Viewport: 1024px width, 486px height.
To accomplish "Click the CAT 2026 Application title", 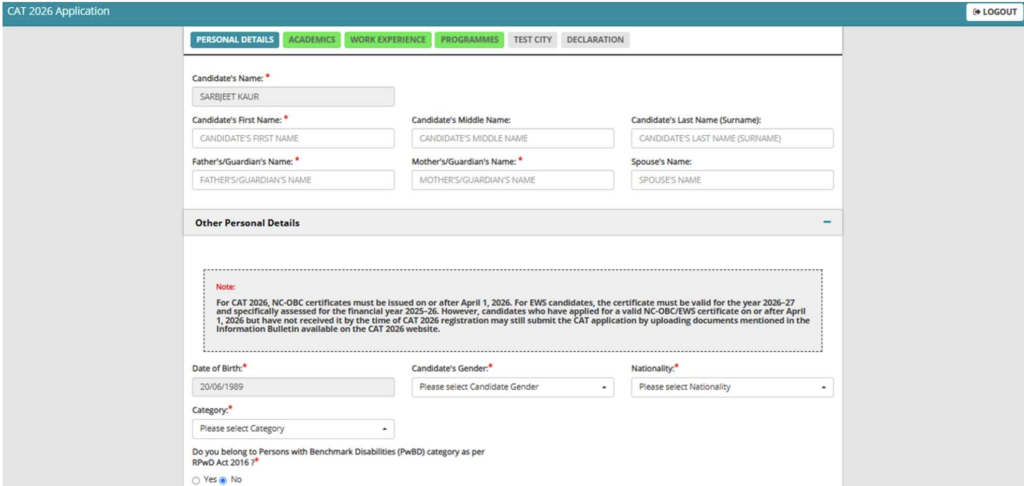I will [x=59, y=12].
